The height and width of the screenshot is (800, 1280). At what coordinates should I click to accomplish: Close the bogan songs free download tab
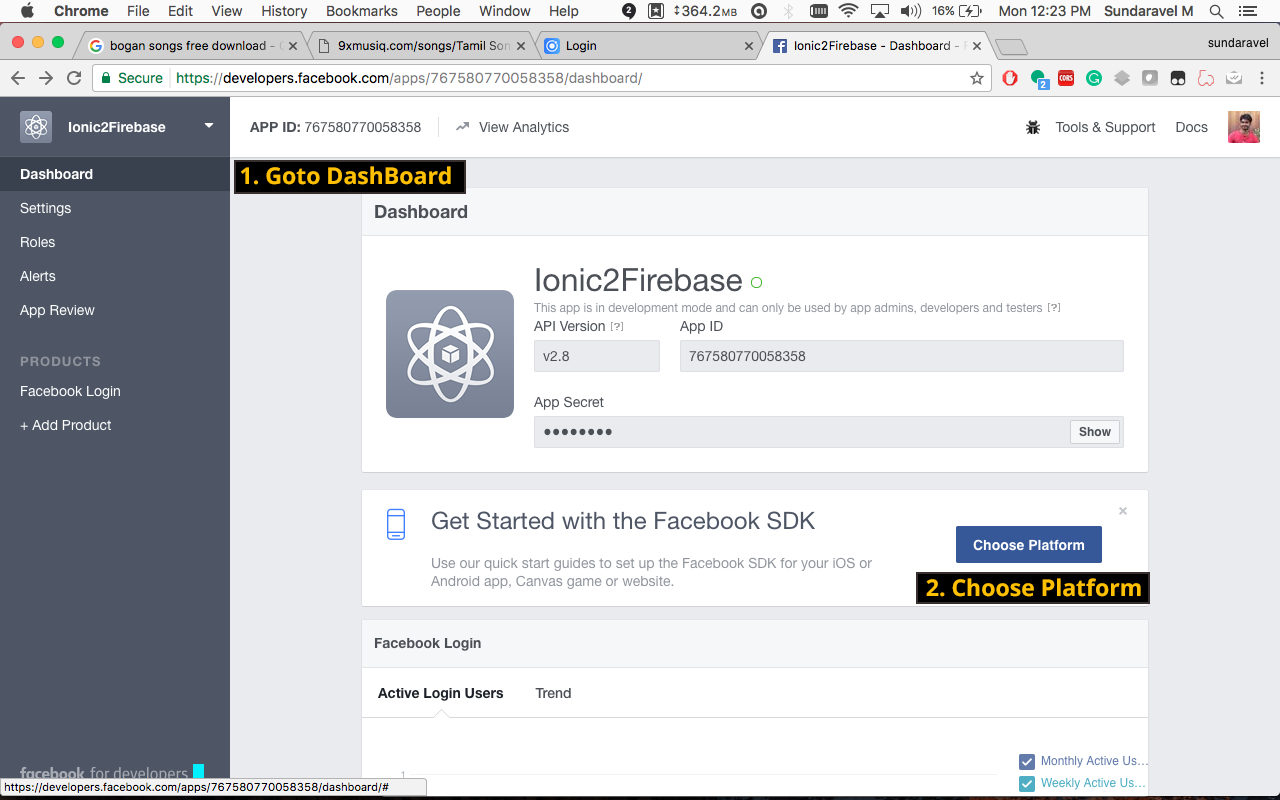(293, 46)
